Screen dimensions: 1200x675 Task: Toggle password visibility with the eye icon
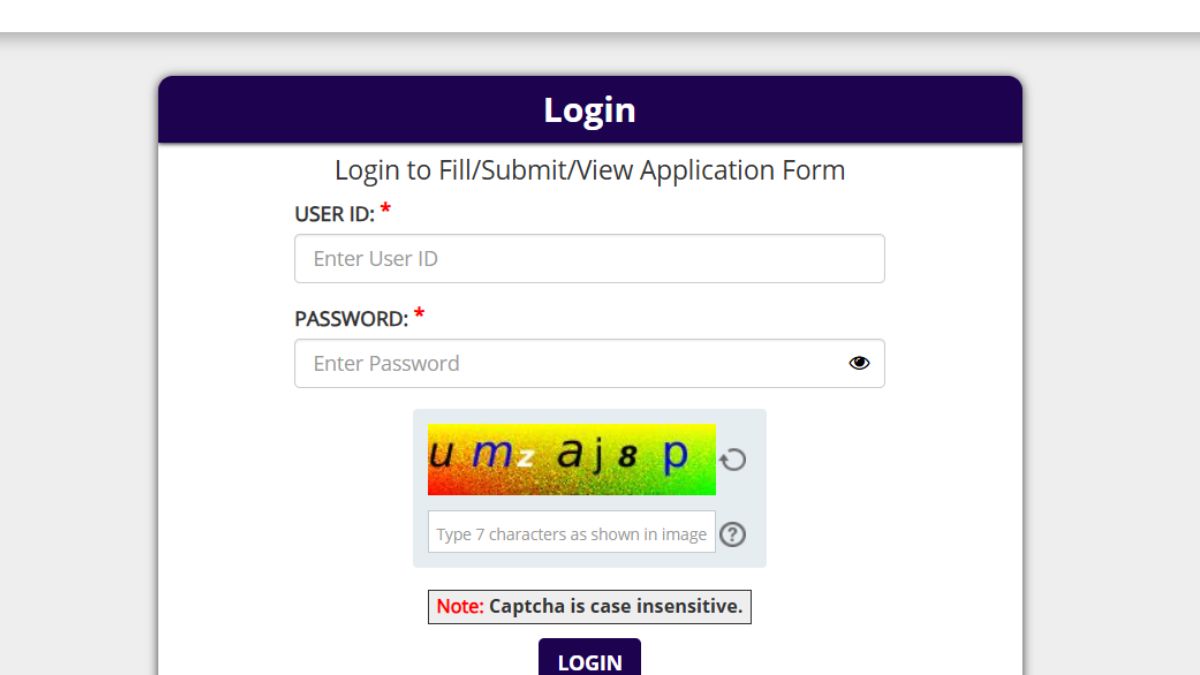859,363
